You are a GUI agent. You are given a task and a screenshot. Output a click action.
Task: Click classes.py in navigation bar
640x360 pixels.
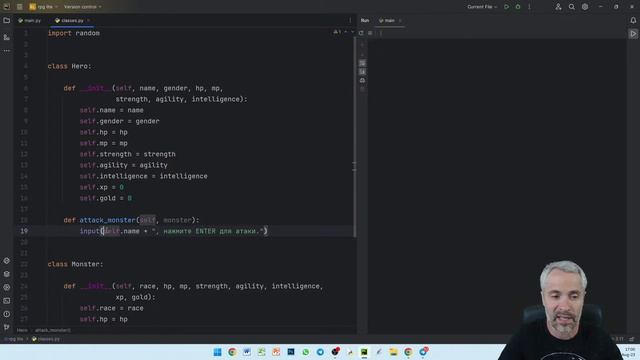[x=46, y=339]
